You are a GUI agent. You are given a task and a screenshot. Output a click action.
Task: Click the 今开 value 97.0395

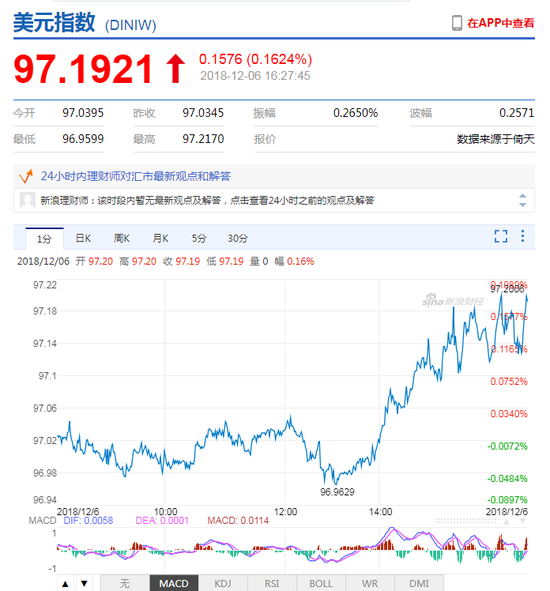pyautogui.click(x=83, y=113)
